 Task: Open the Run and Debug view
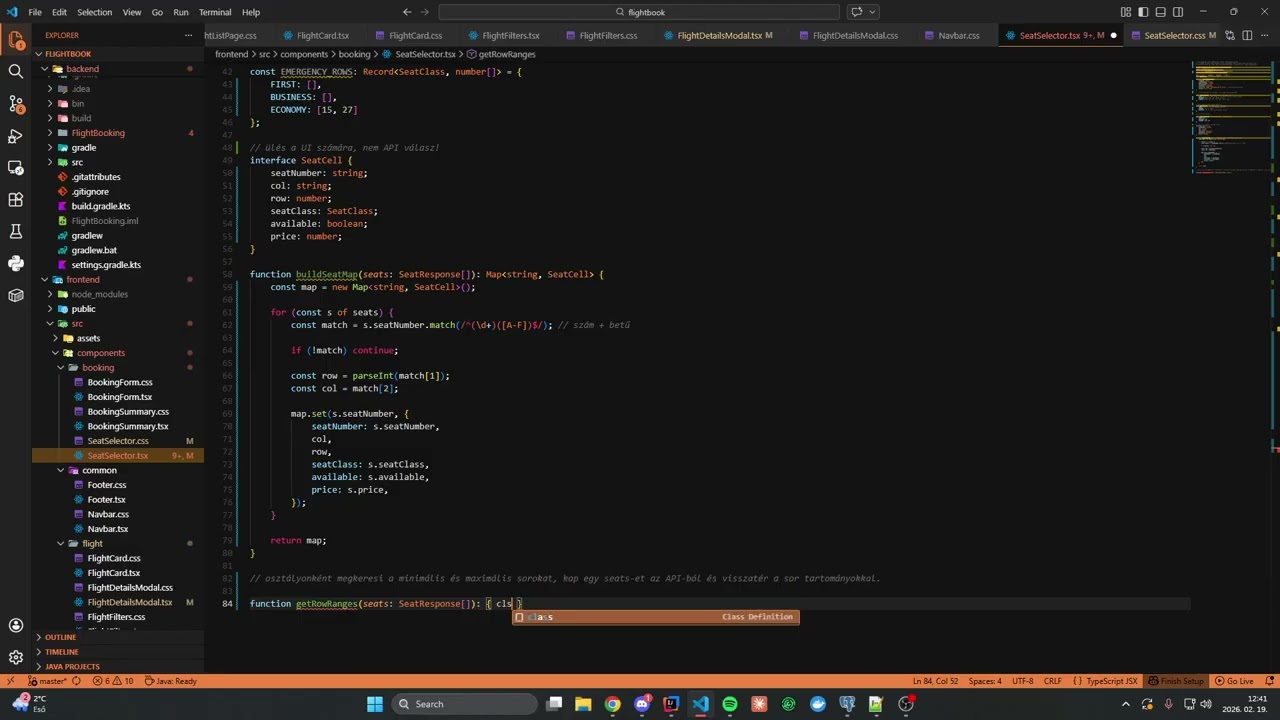16,136
